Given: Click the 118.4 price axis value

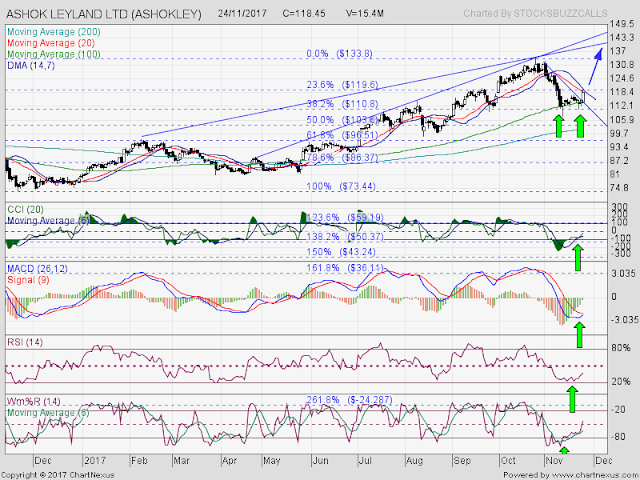Looking at the screenshot, I should tap(622, 92).
